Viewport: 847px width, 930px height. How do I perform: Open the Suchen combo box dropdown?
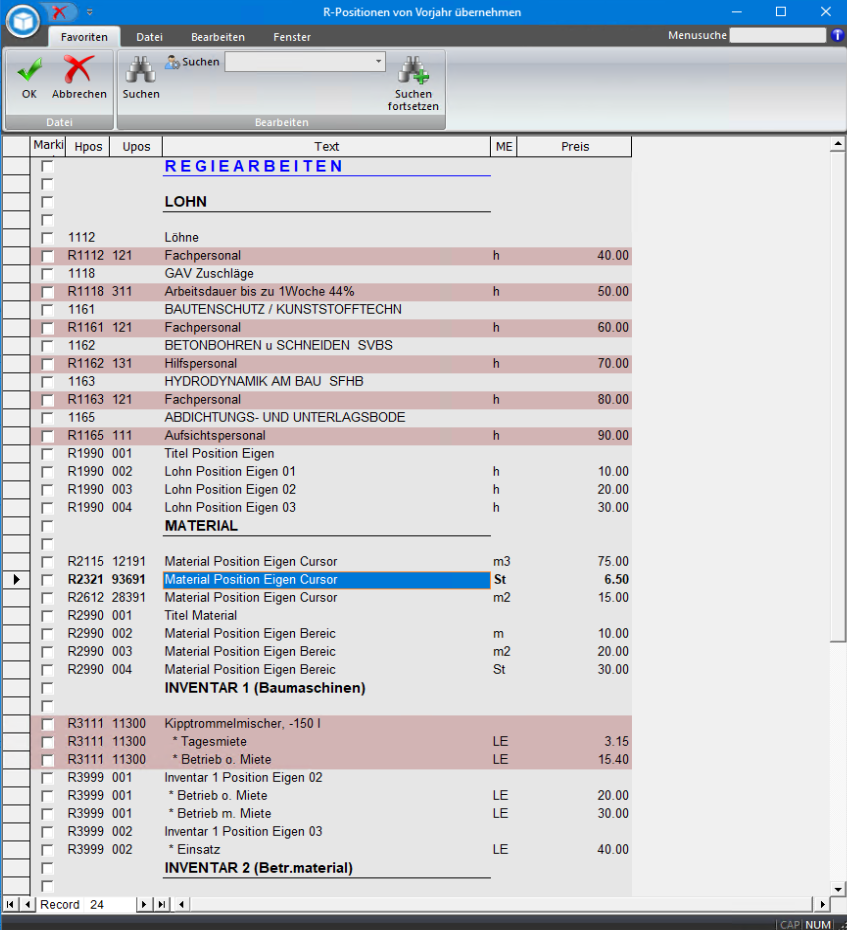378,61
